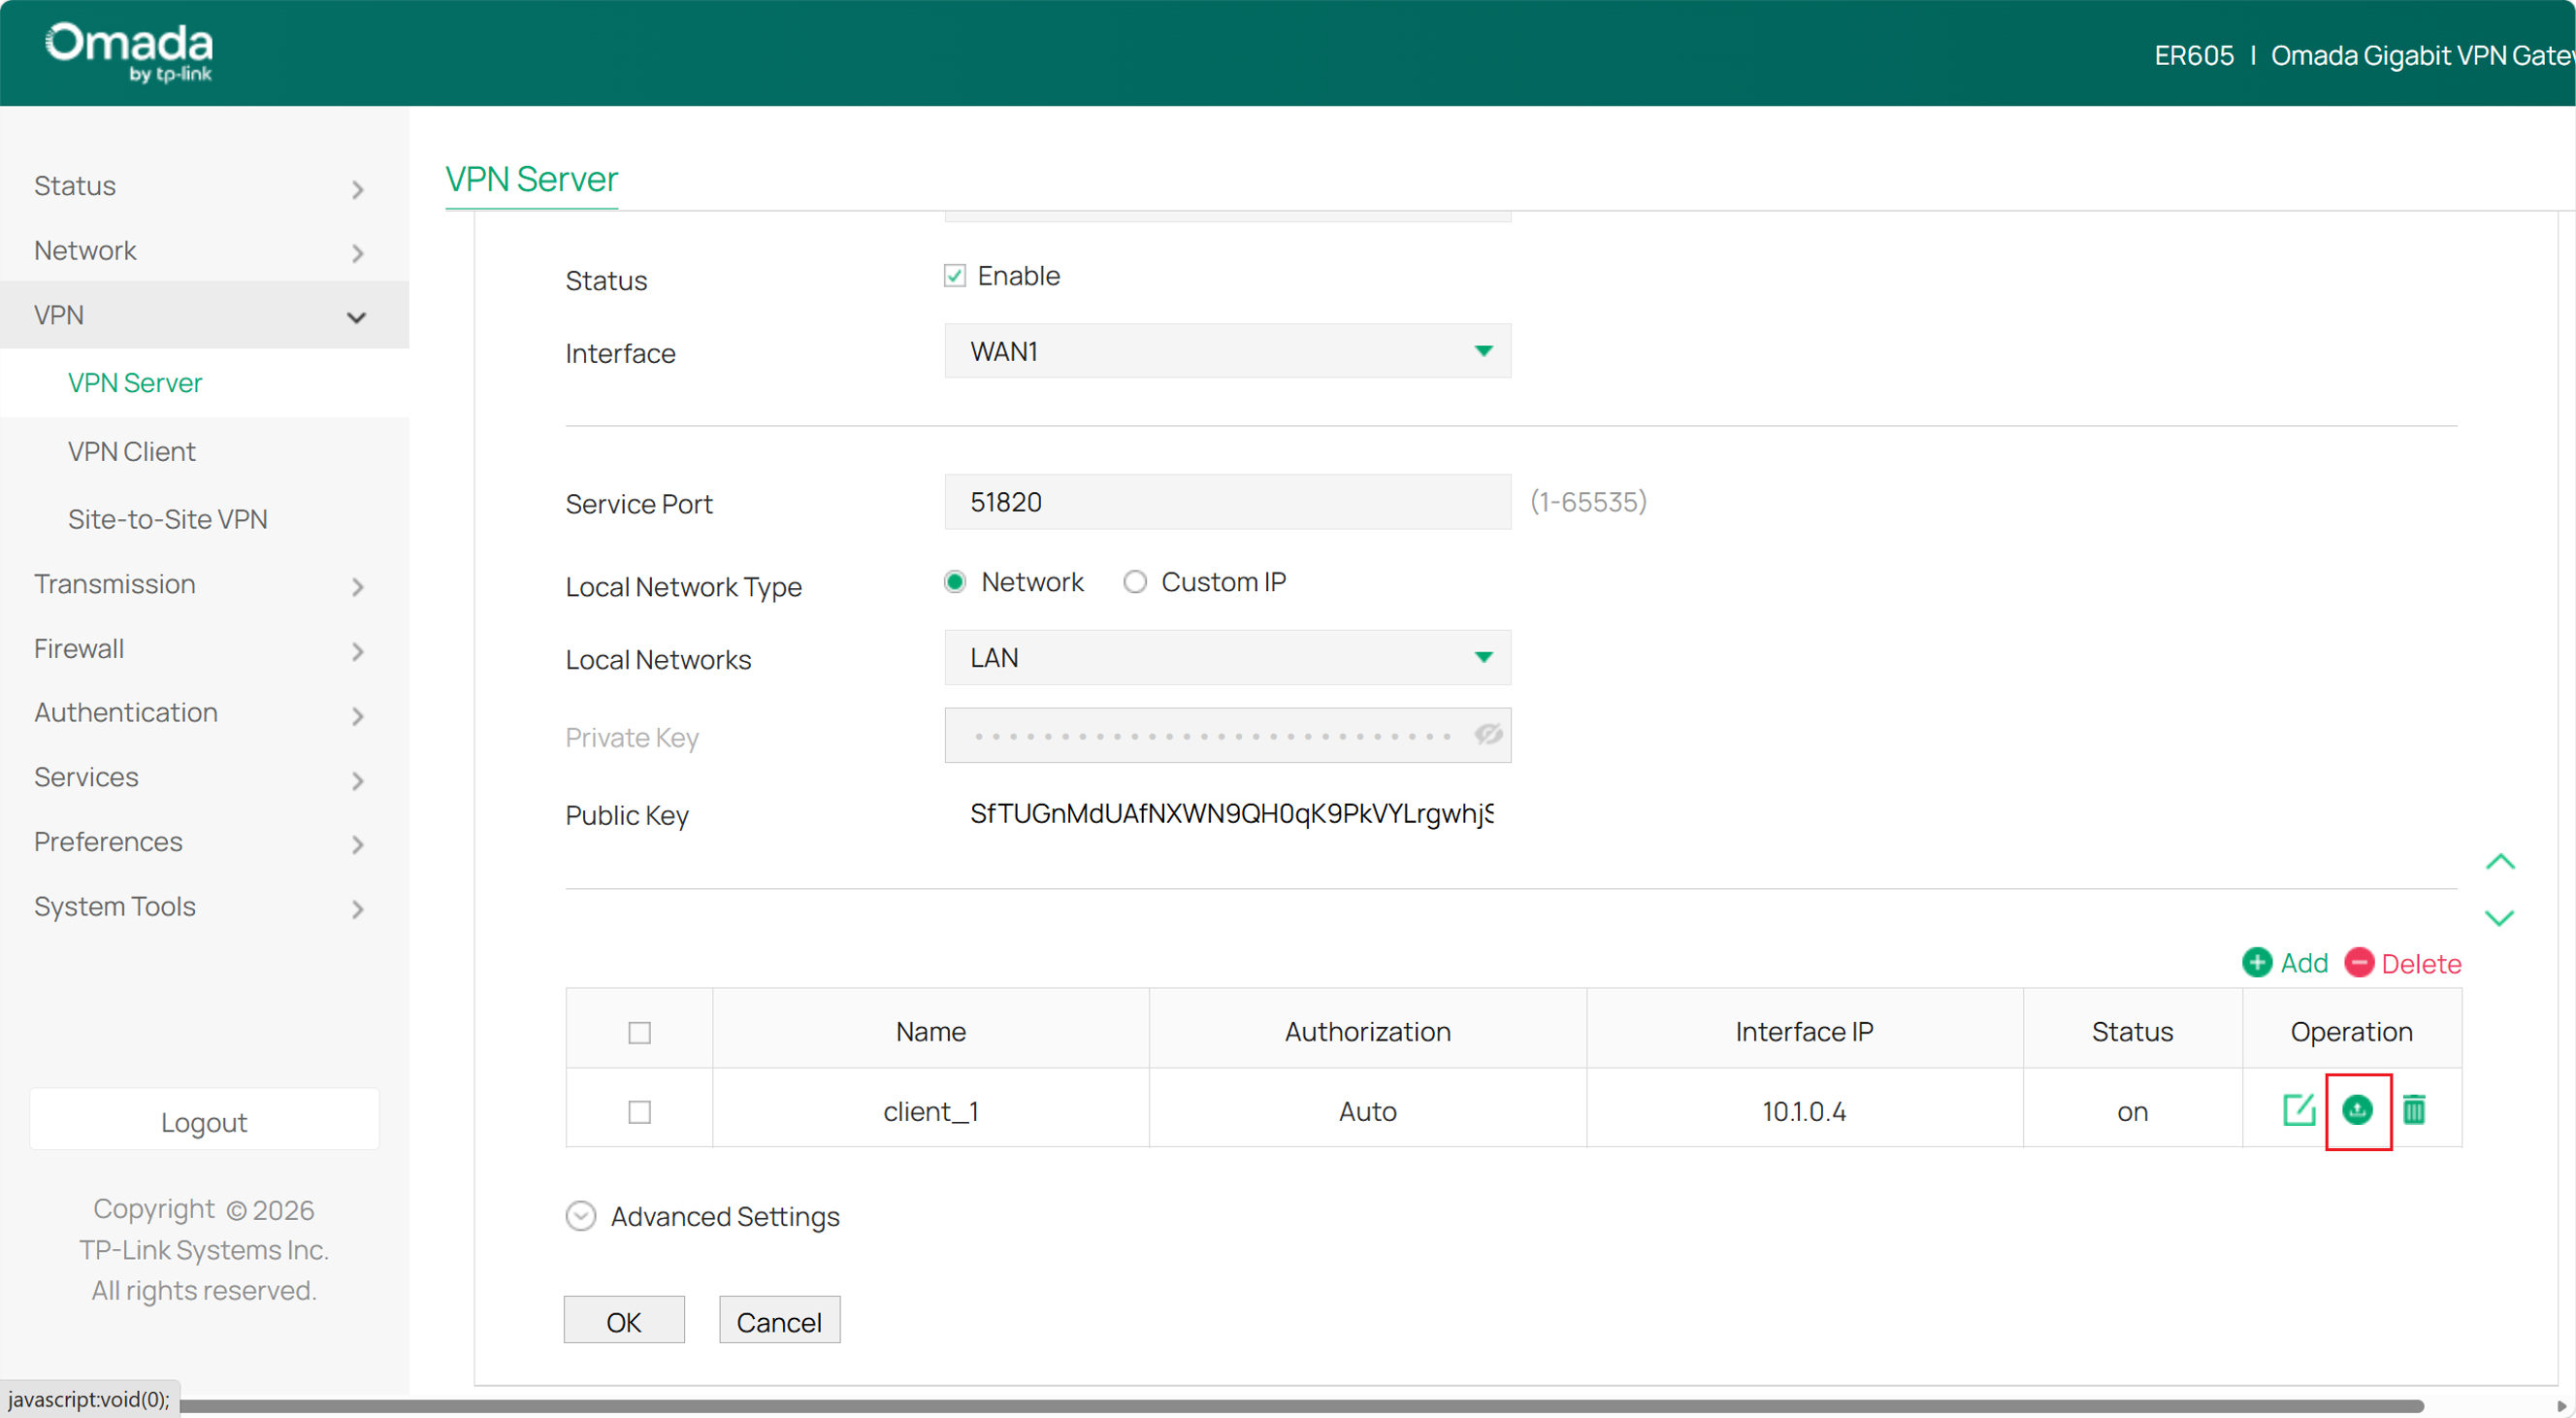The height and width of the screenshot is (1418, 2576).
Task: Click the OK button
Action: pos(624,1321)
